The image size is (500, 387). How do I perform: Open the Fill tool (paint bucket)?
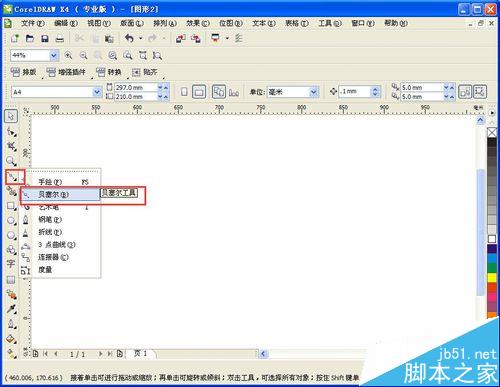11,339
